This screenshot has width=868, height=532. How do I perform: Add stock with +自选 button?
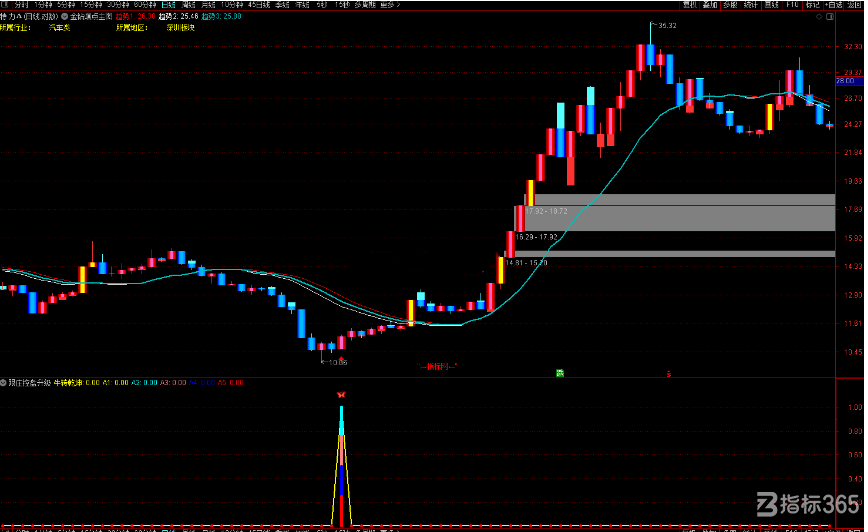click(834, 4)
